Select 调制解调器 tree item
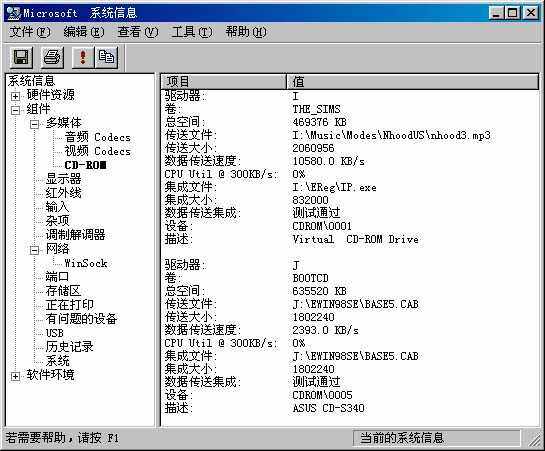Viewport: 545px width, 451px height. click(x=75, y=235)
